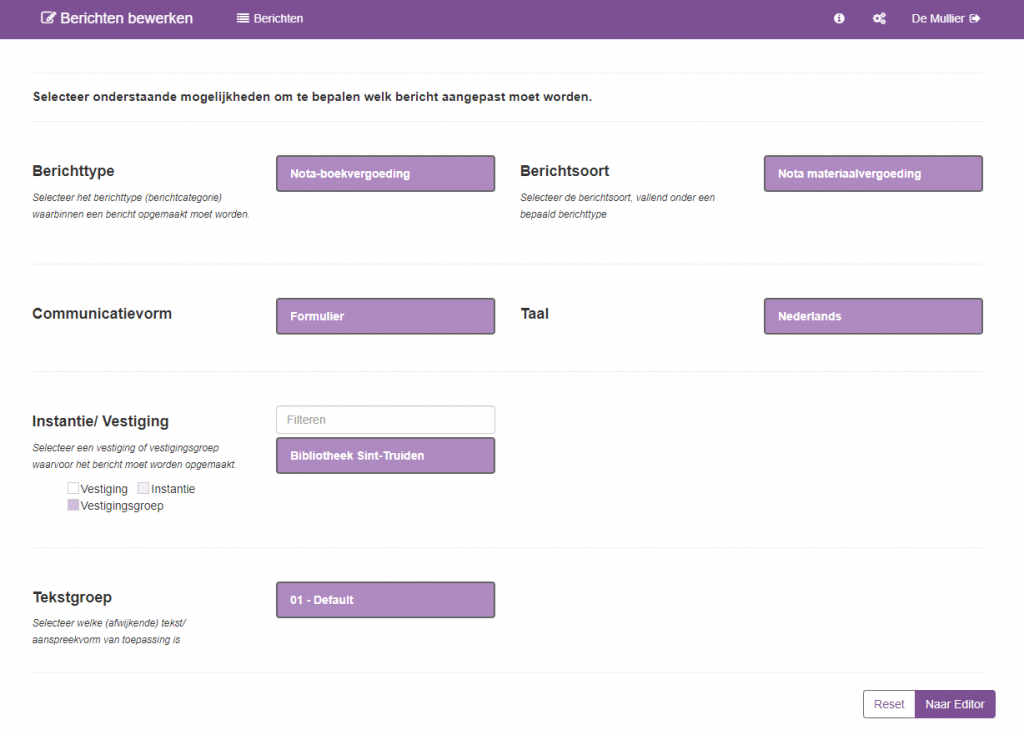
Task: Change the Formulier communicatievorm selection
Action: point(385,316)
